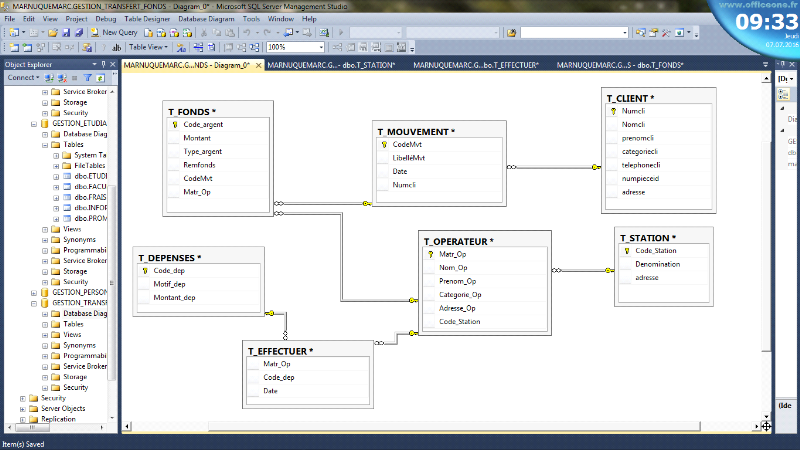The width and height of the screenshot is (800, 450).
Task: Expand the GESTION_PERSON database node
Action: (33, 292)
